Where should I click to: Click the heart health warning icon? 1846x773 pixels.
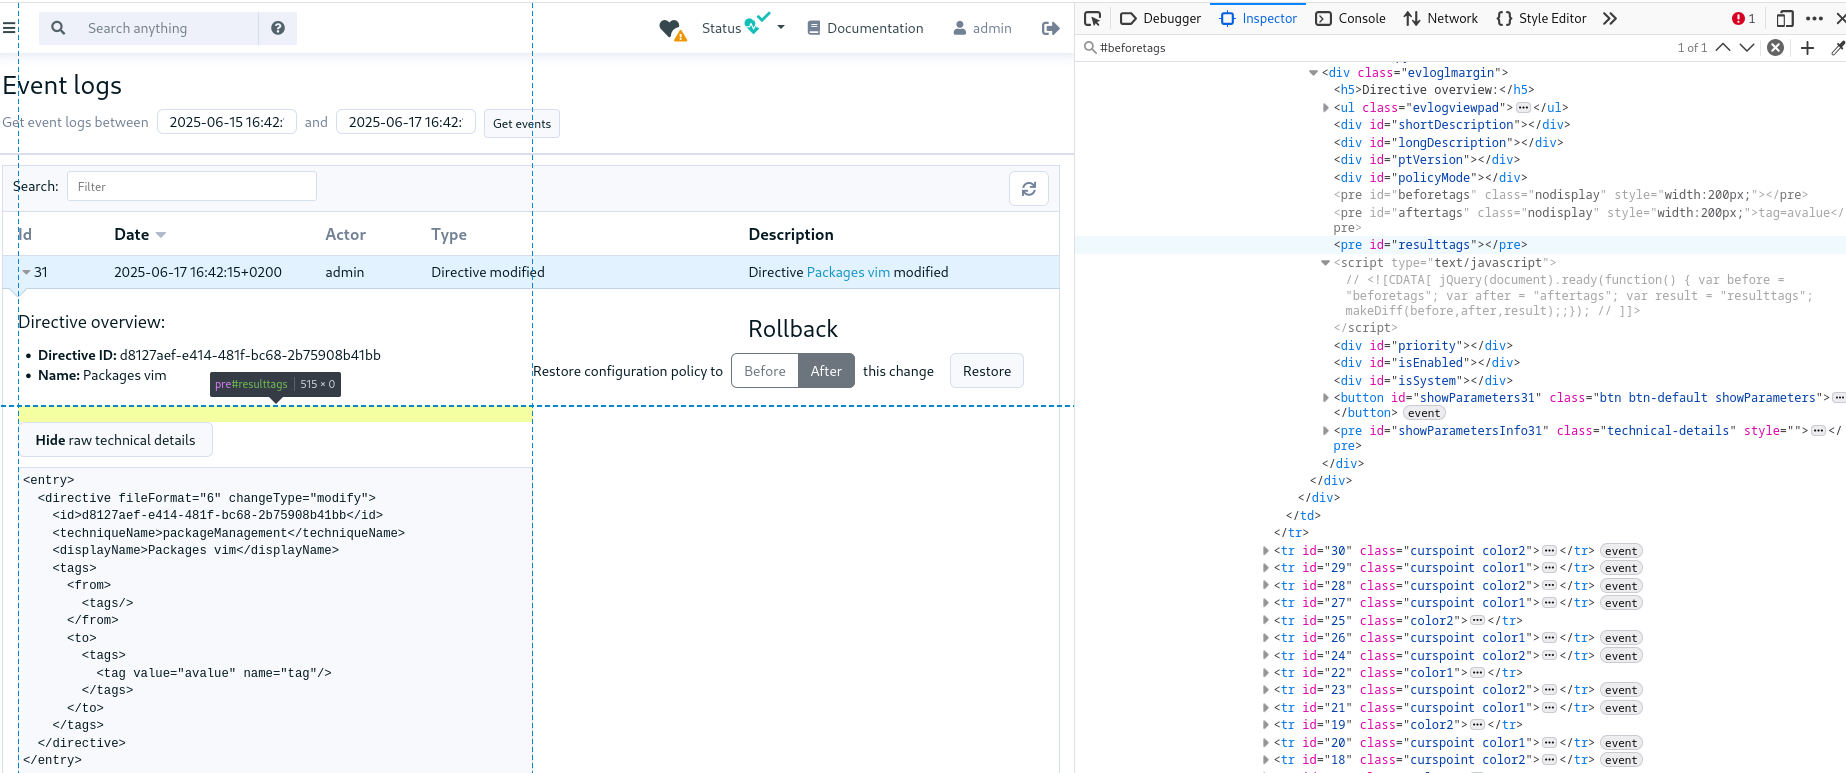[672, 30]
